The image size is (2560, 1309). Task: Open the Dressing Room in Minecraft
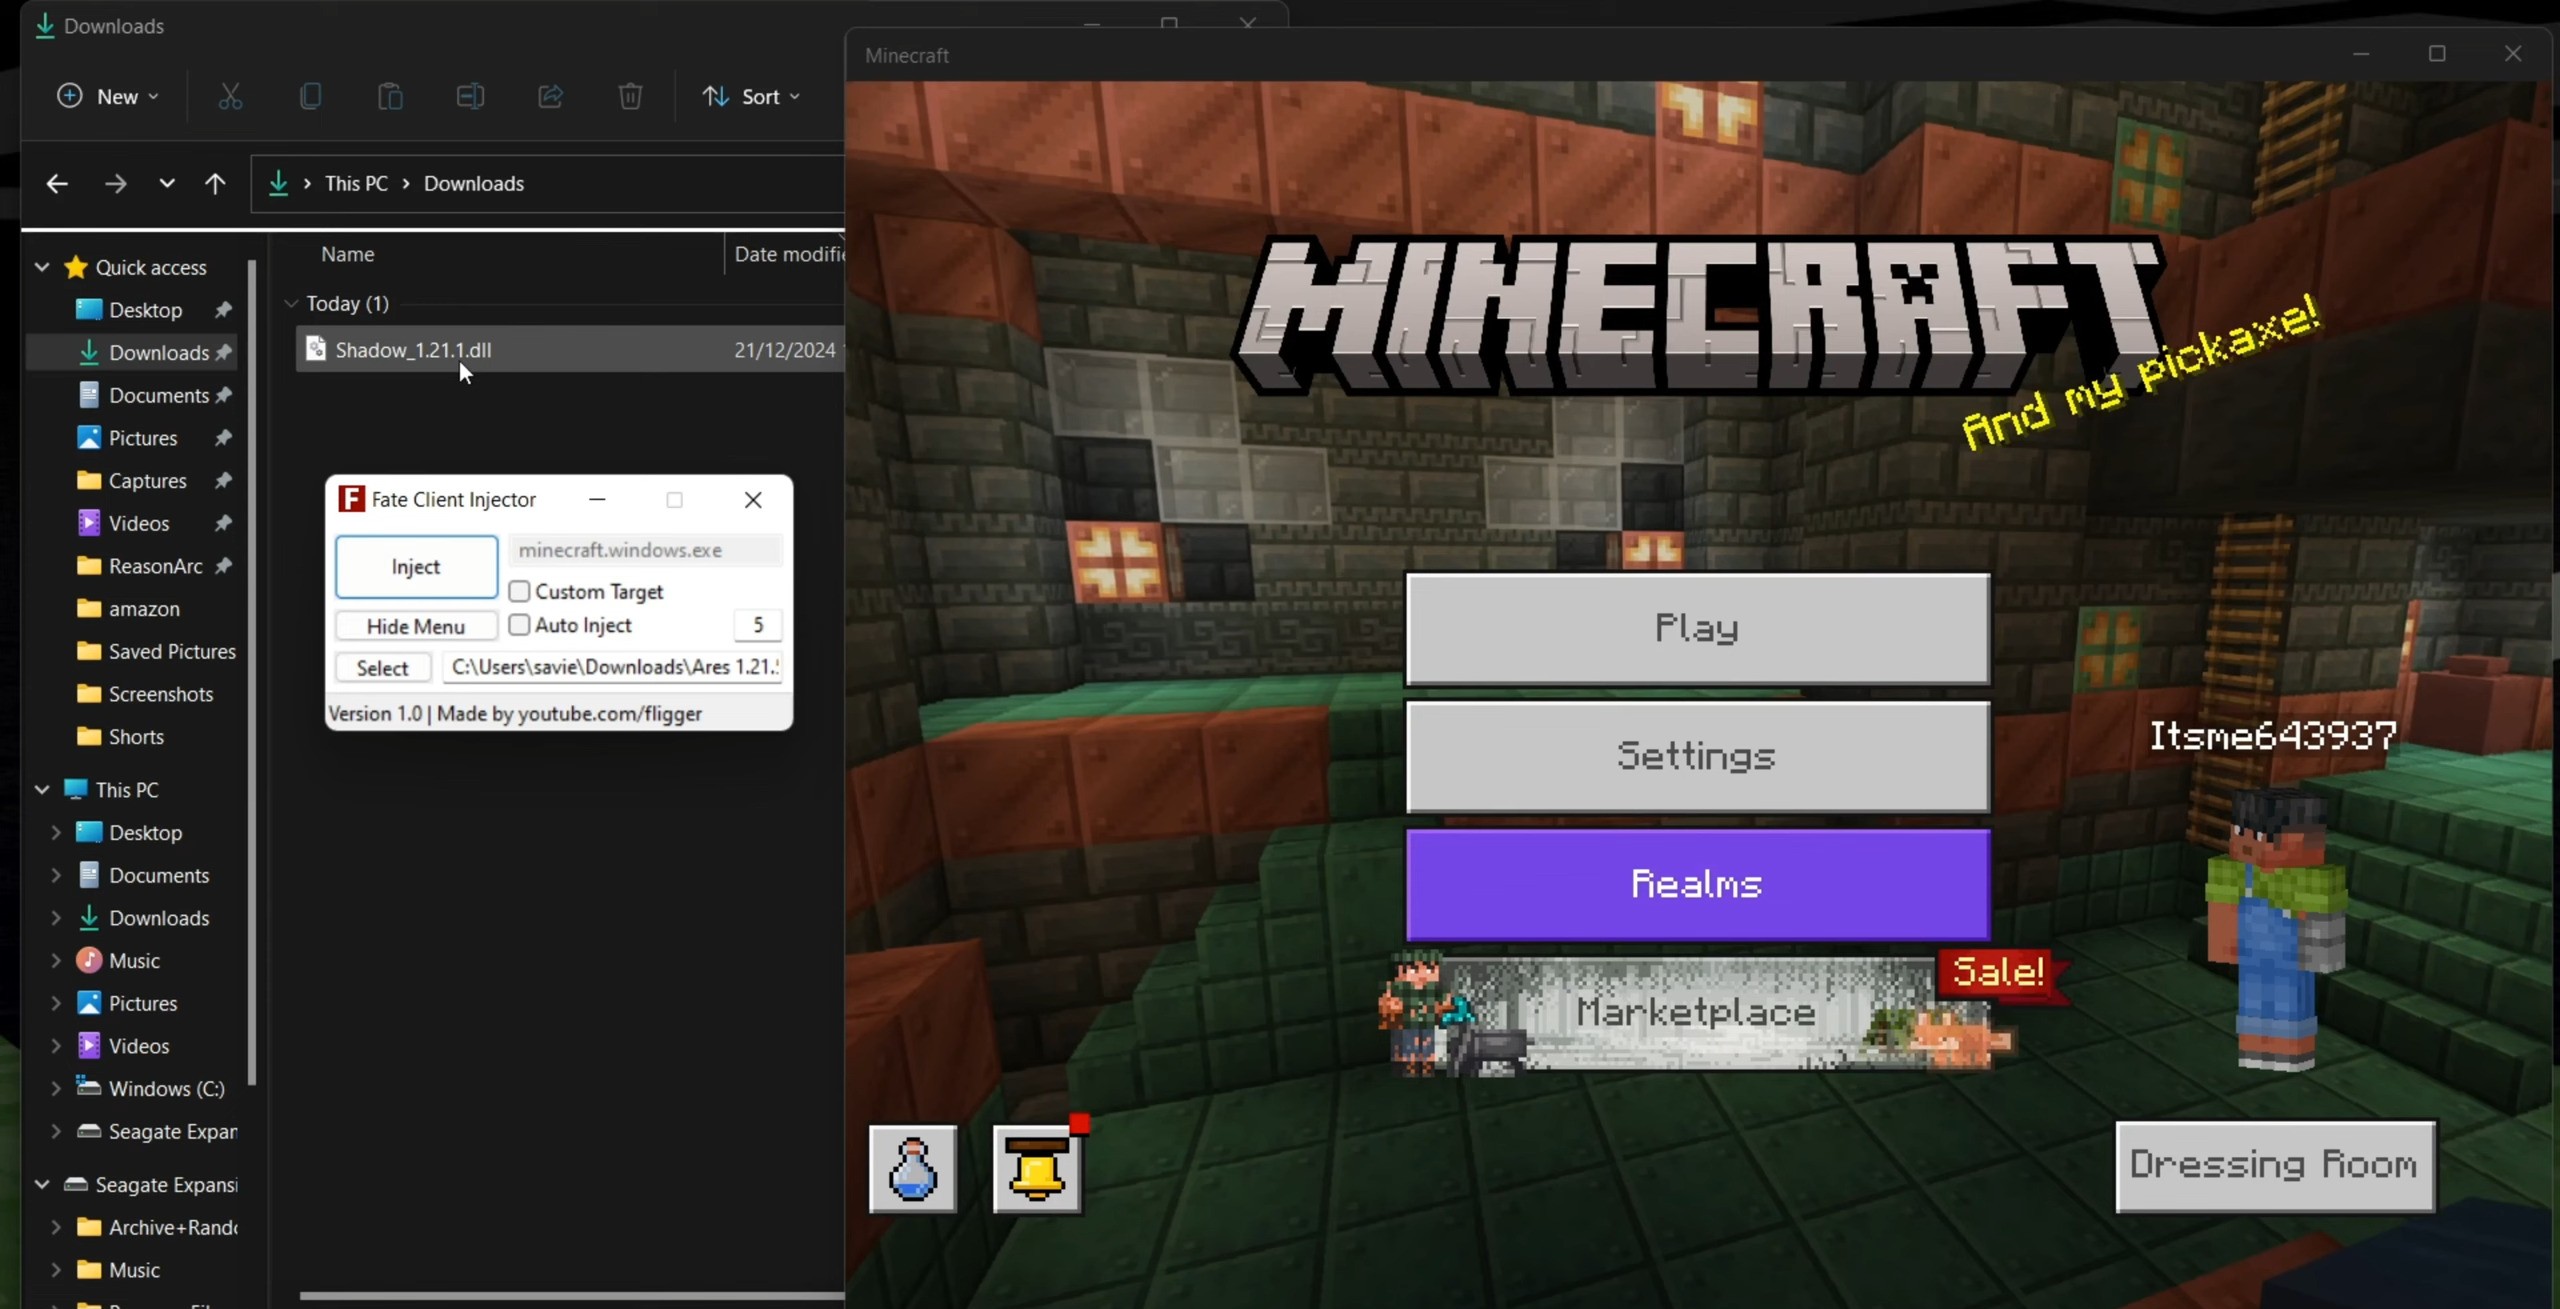click(x=2275, y=1166)
